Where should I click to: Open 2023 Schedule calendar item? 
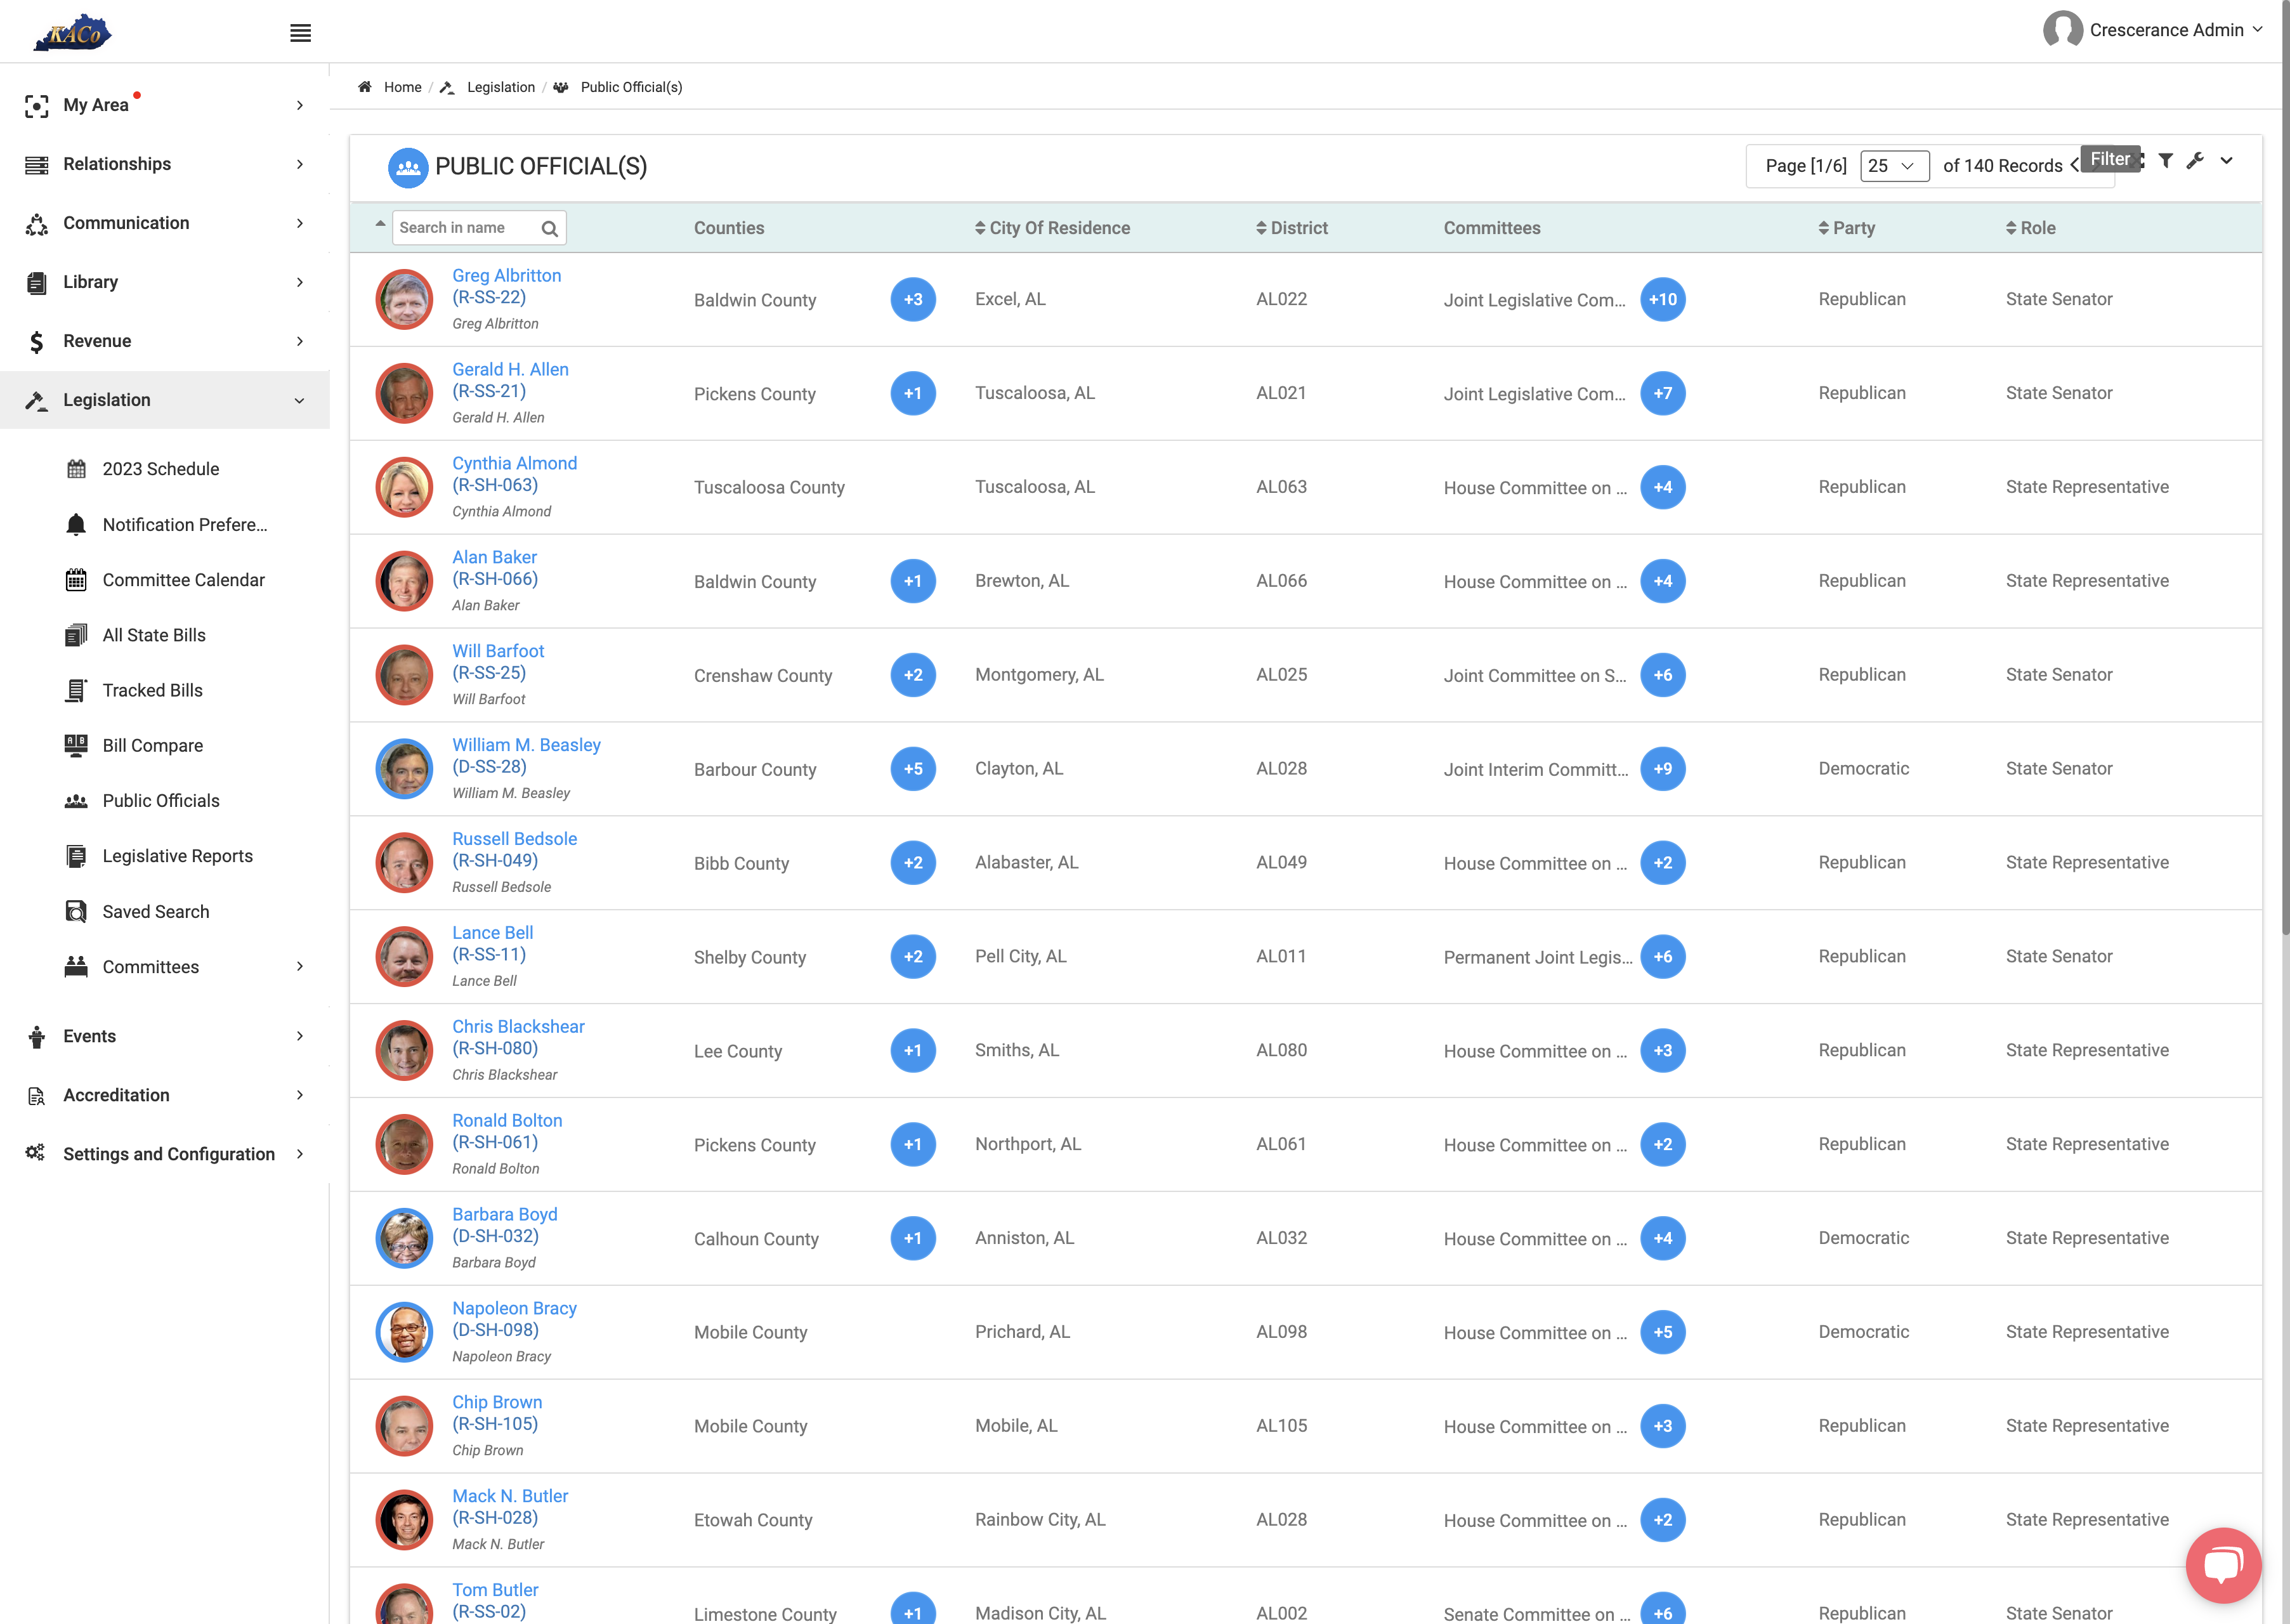click(160, 469)
